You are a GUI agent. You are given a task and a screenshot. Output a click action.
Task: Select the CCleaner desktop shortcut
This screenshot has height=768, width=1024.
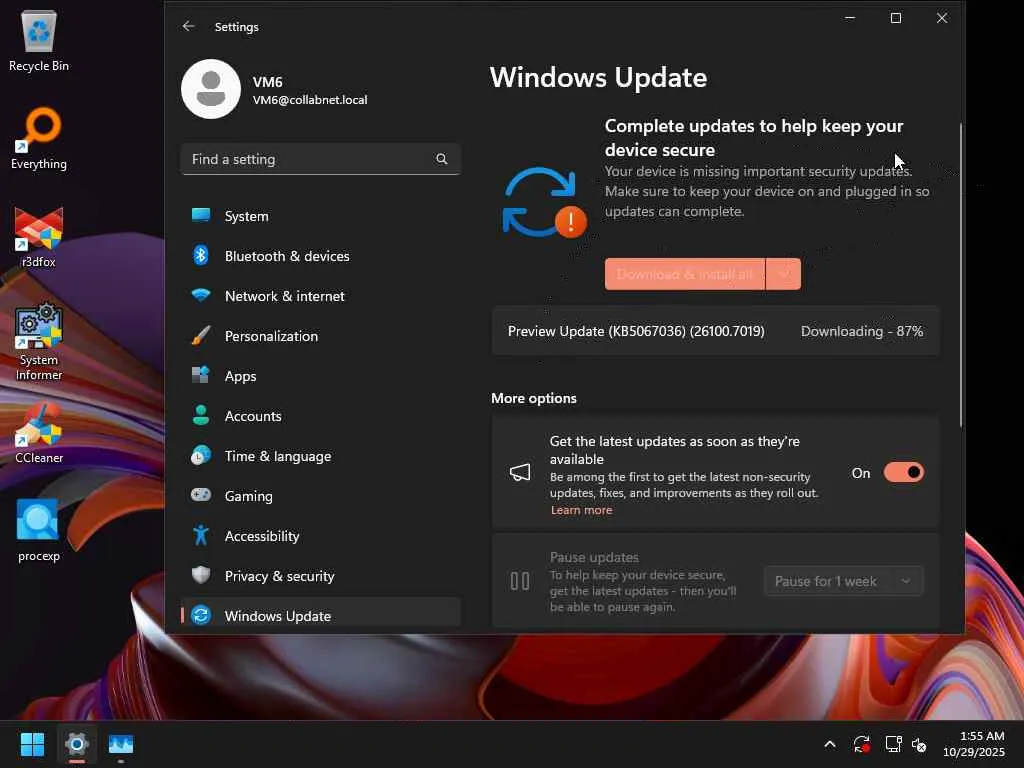click(x=39, y=433)
